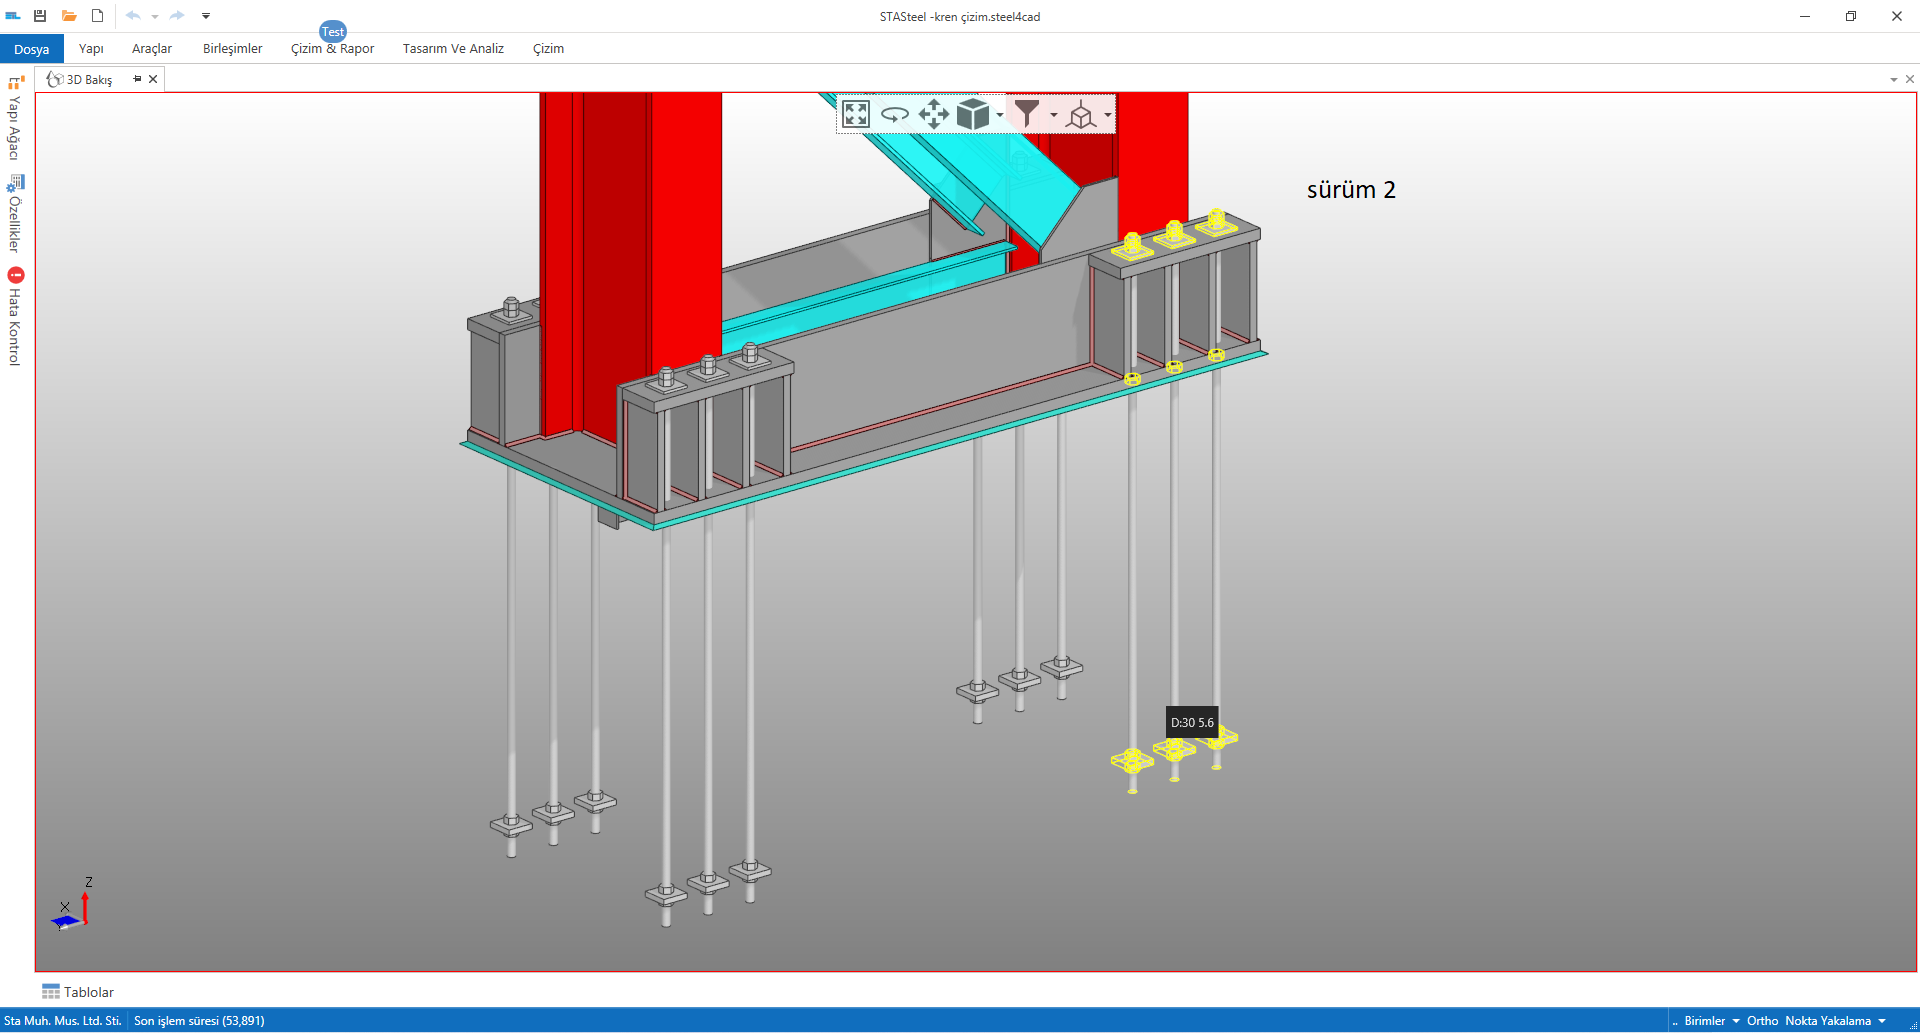Open the Dosya file menu

point(32,49)
